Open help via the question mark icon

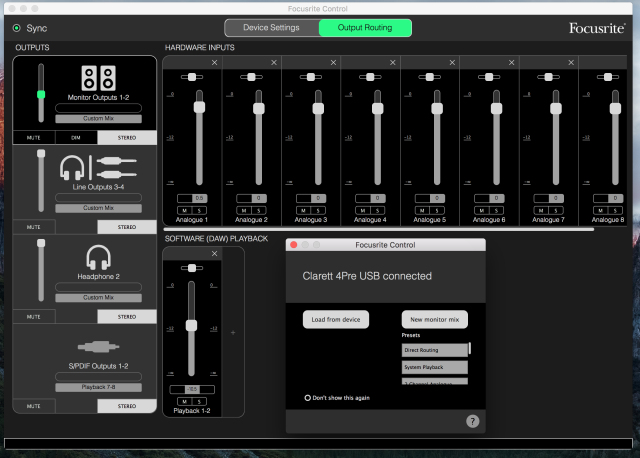pos(472,421)
